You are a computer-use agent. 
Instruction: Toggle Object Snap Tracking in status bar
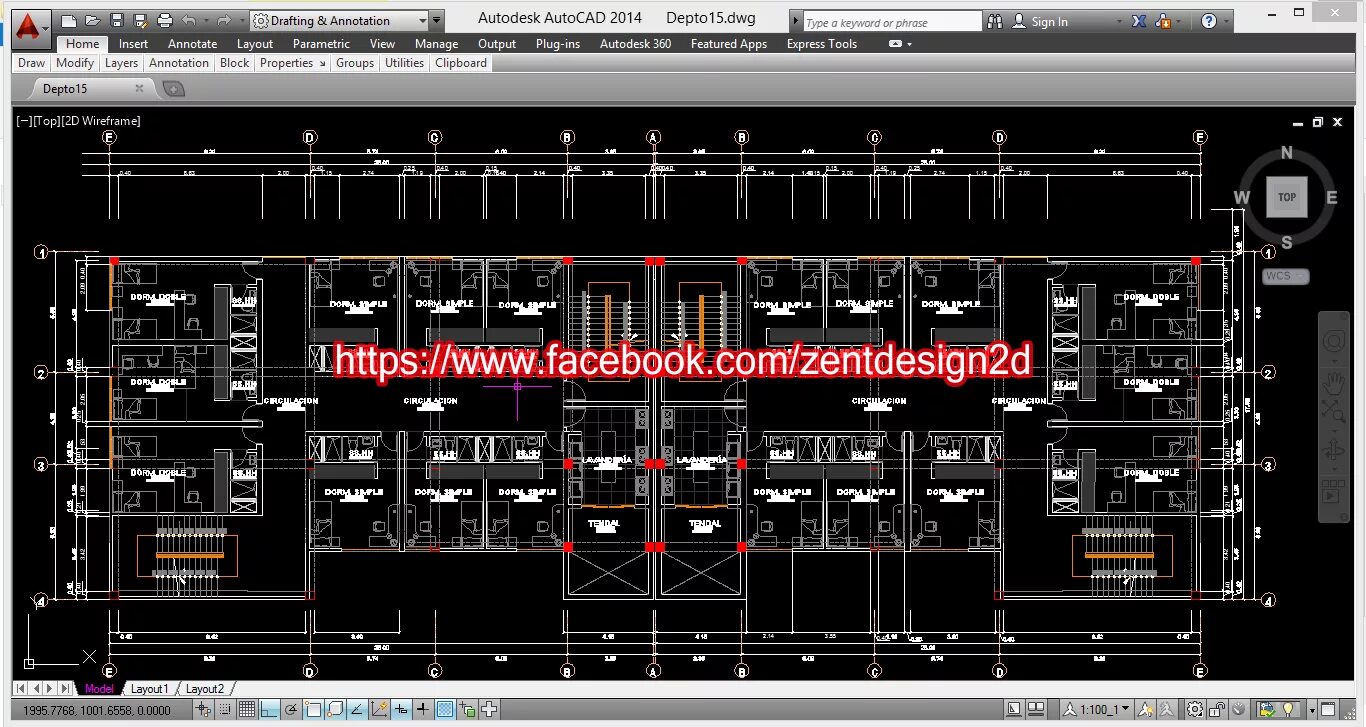(356, 710)
